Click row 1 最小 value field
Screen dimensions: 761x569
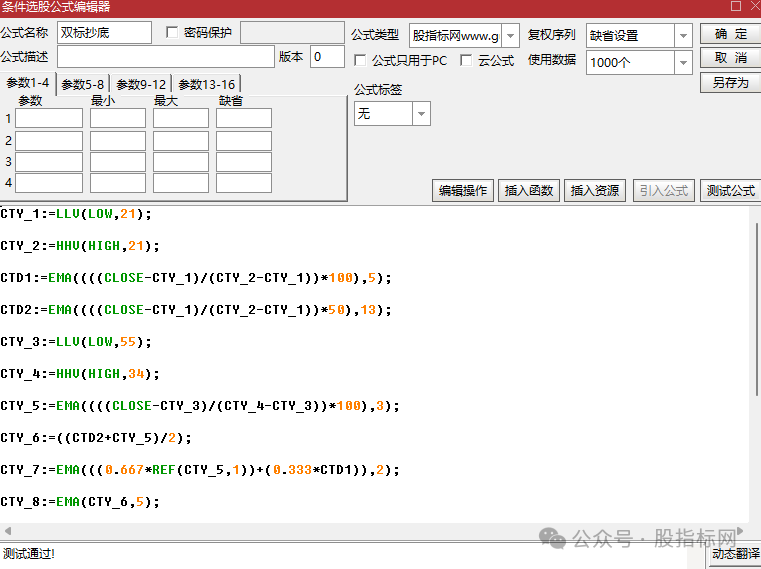tap(118, 118)
